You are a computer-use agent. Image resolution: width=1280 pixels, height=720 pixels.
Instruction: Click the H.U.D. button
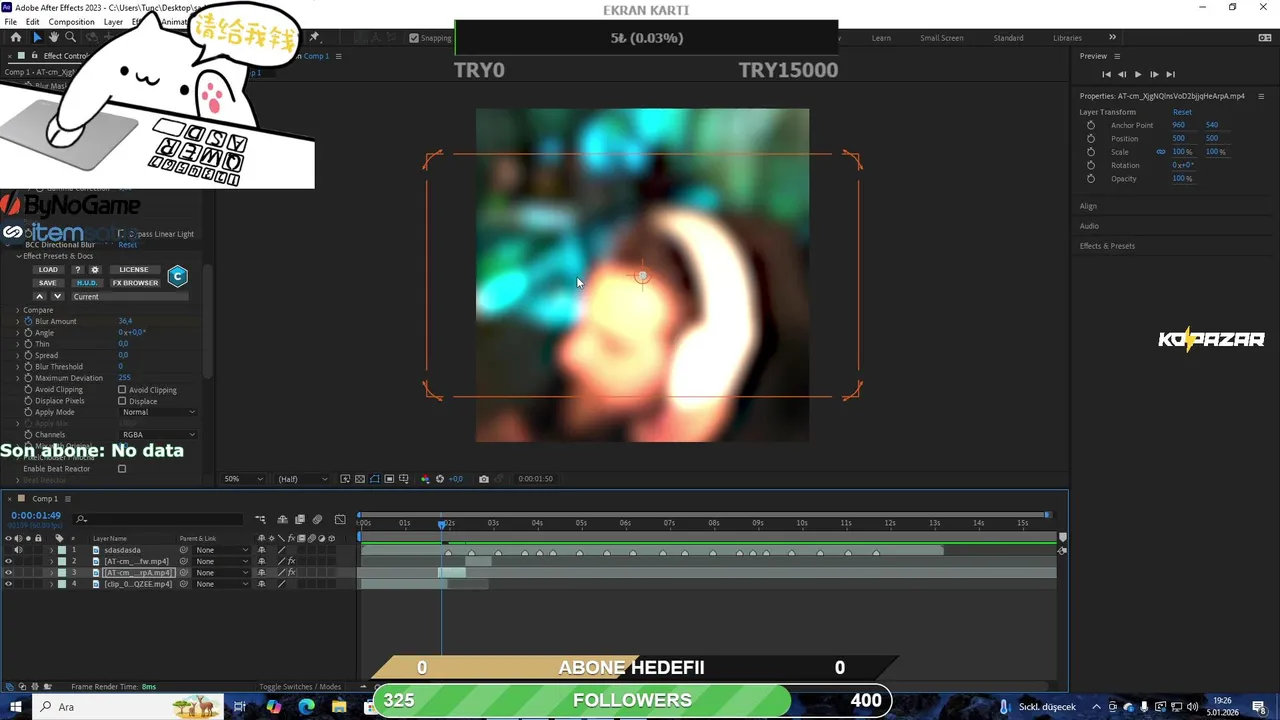[x=87, y=283]
